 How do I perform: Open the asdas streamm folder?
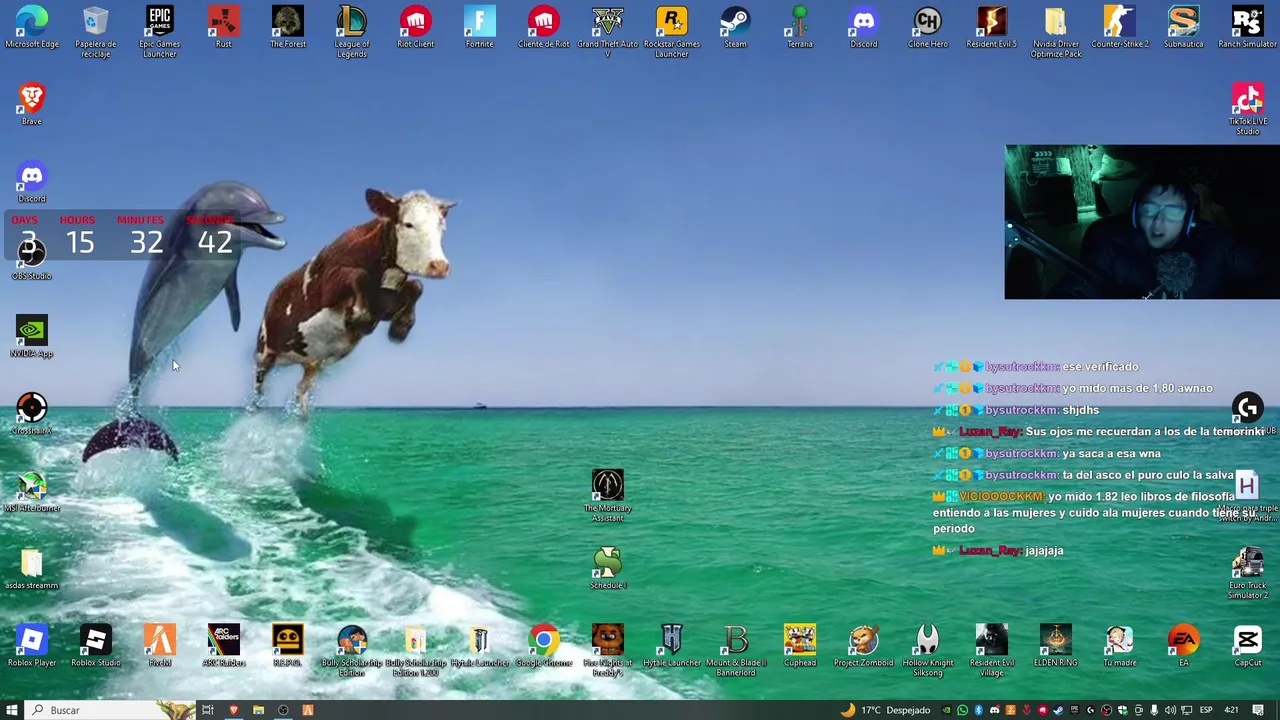pos(32,569)
